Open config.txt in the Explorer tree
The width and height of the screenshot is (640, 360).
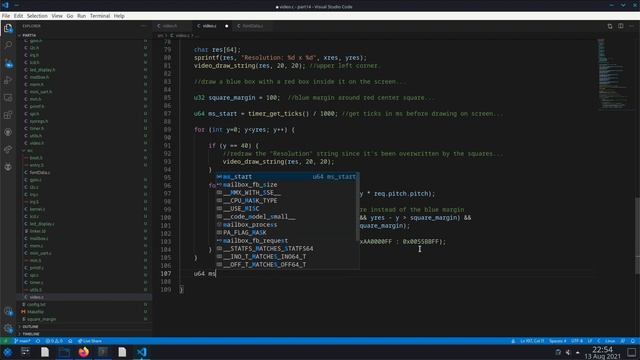pyautogui.click(x=86, y=304)
